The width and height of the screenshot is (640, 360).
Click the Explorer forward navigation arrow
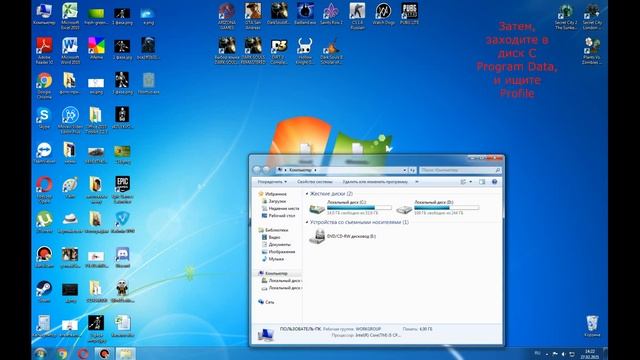click(x=266, y=169)
